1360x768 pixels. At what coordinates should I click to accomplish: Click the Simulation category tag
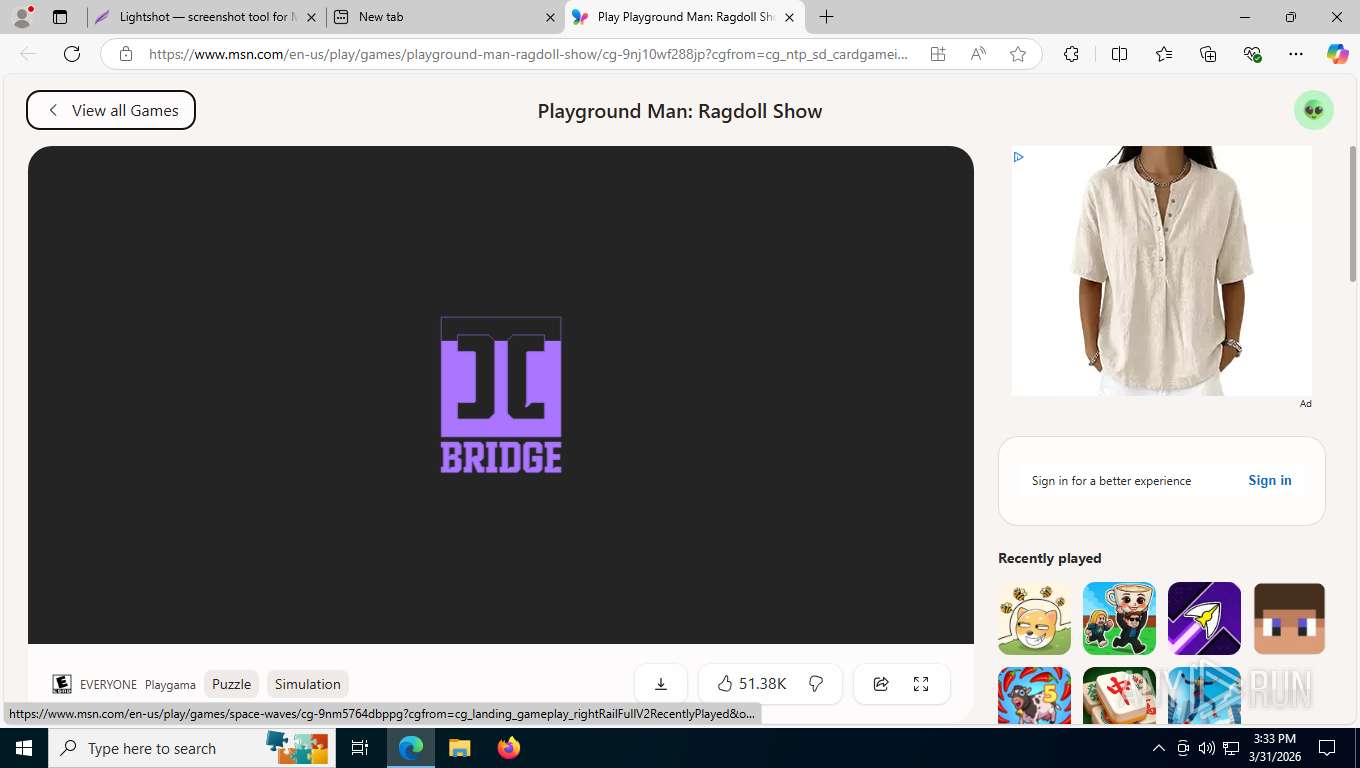click(x=308, y=684)
